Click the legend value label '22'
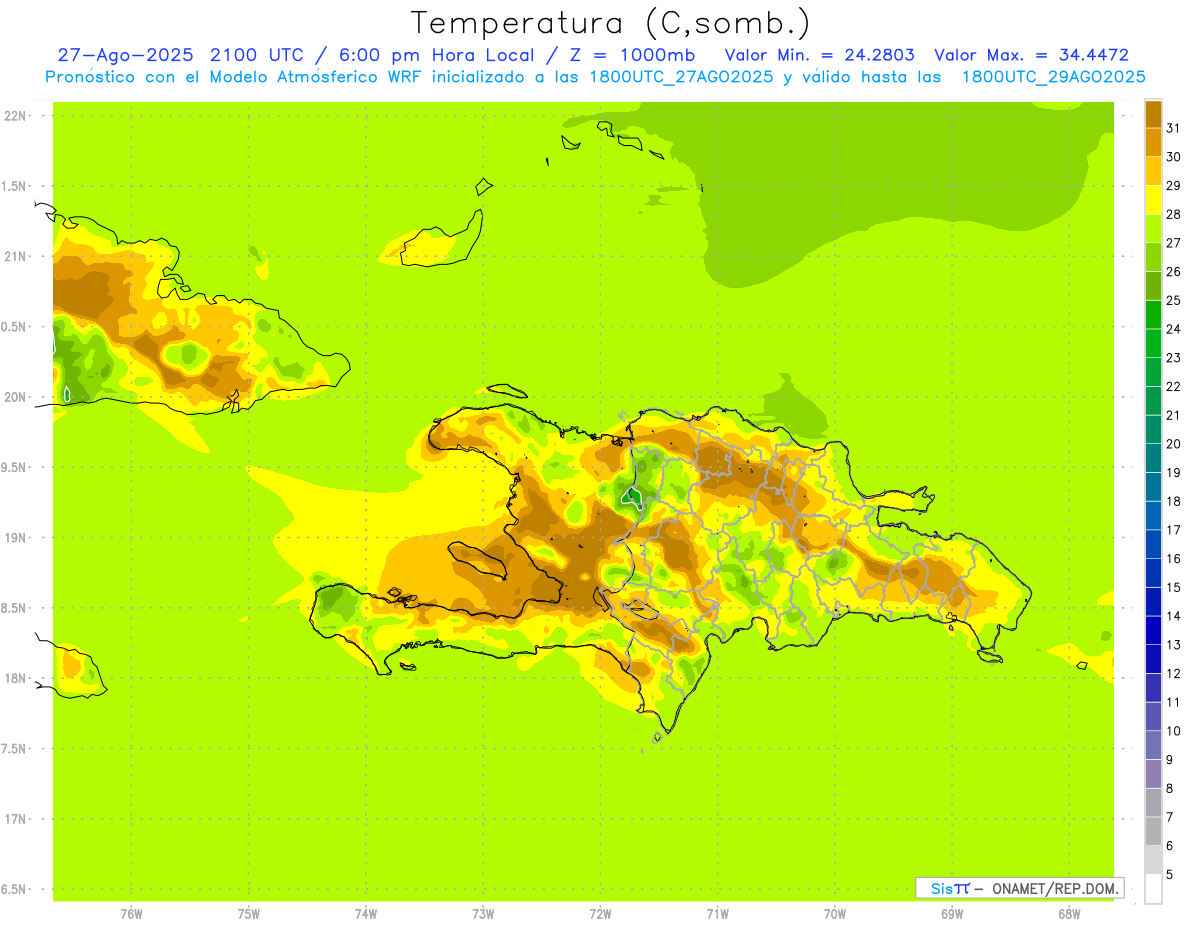This screenshot has height=927, width=1200. pos(1173,386)
